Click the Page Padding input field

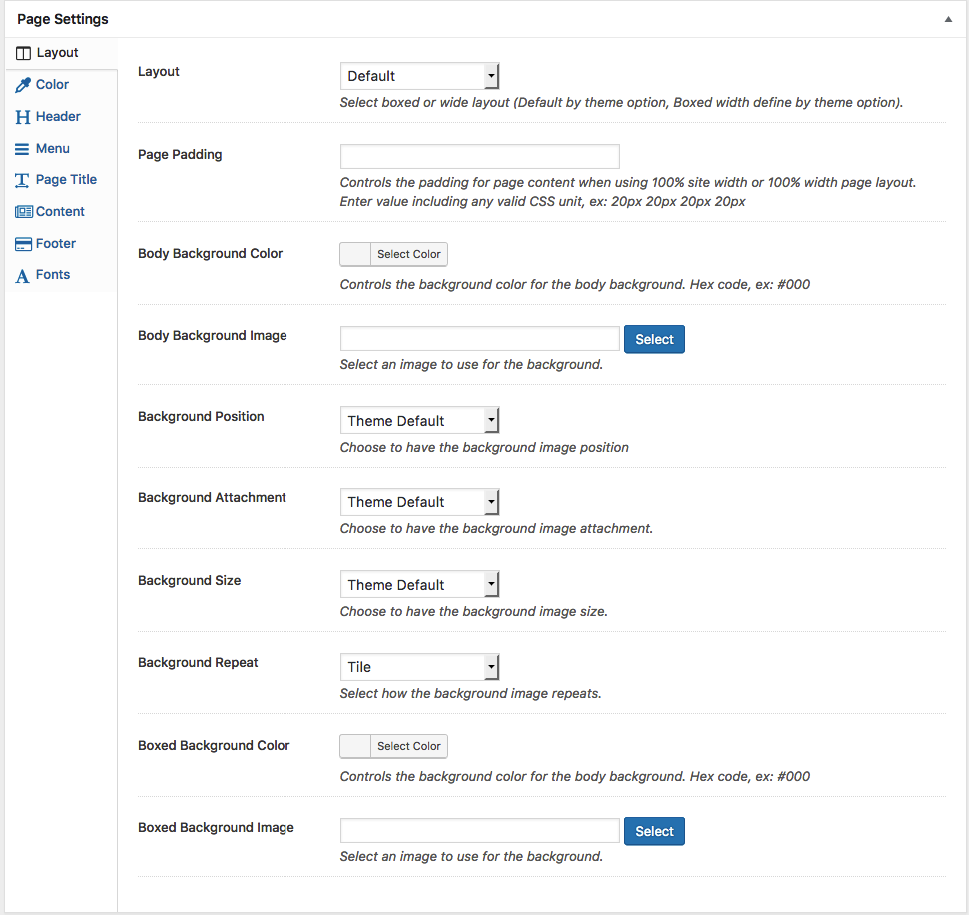point(479,156)
